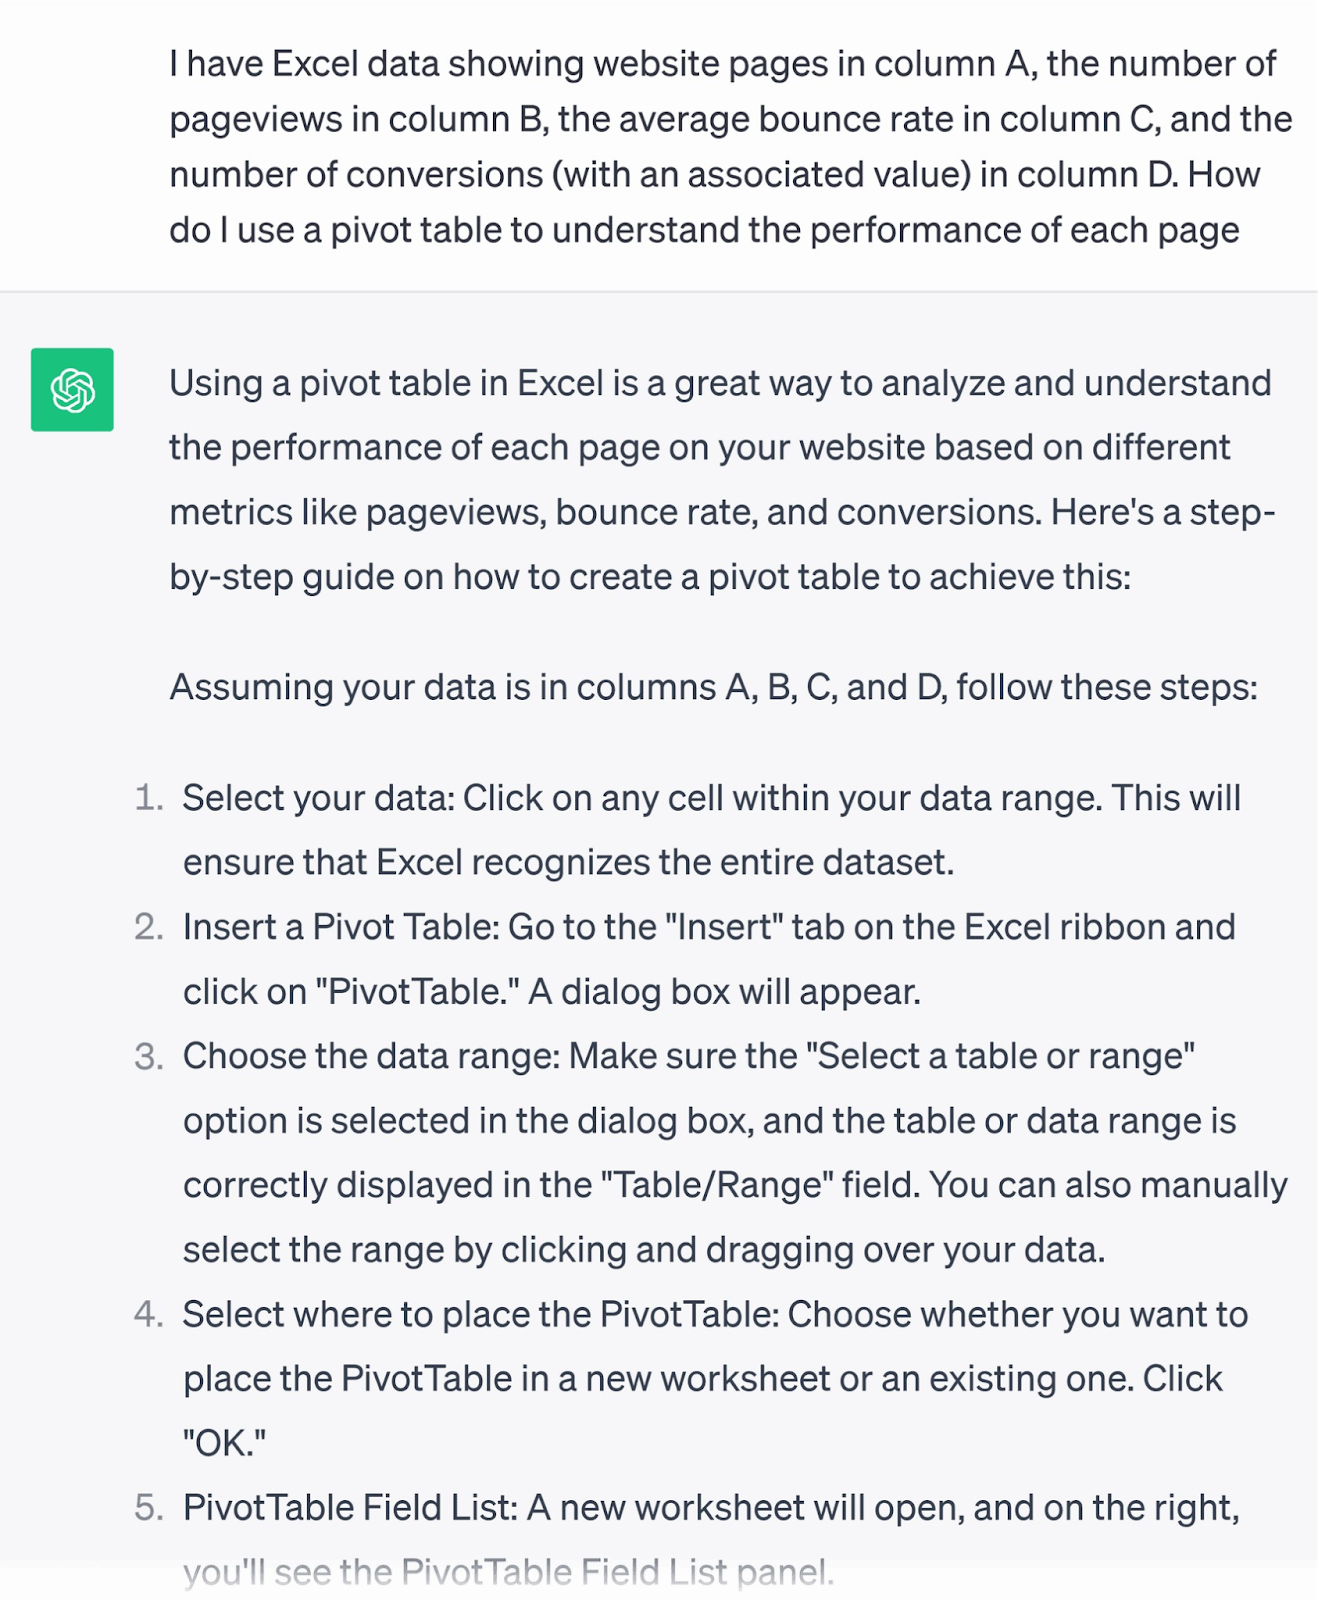Click the quoted "Select a table or range" phrase
1318x1600 pixels.
point(1000,1057)
